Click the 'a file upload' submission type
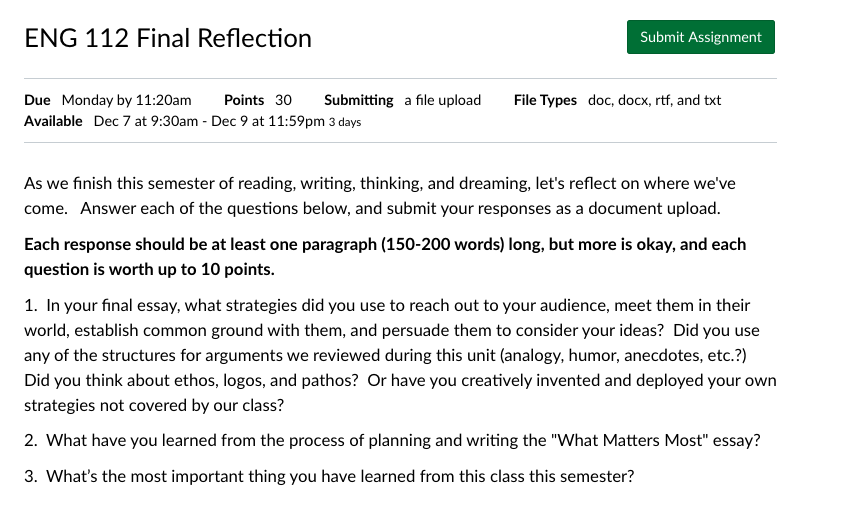The image size is (867, 532). [442, 100]
